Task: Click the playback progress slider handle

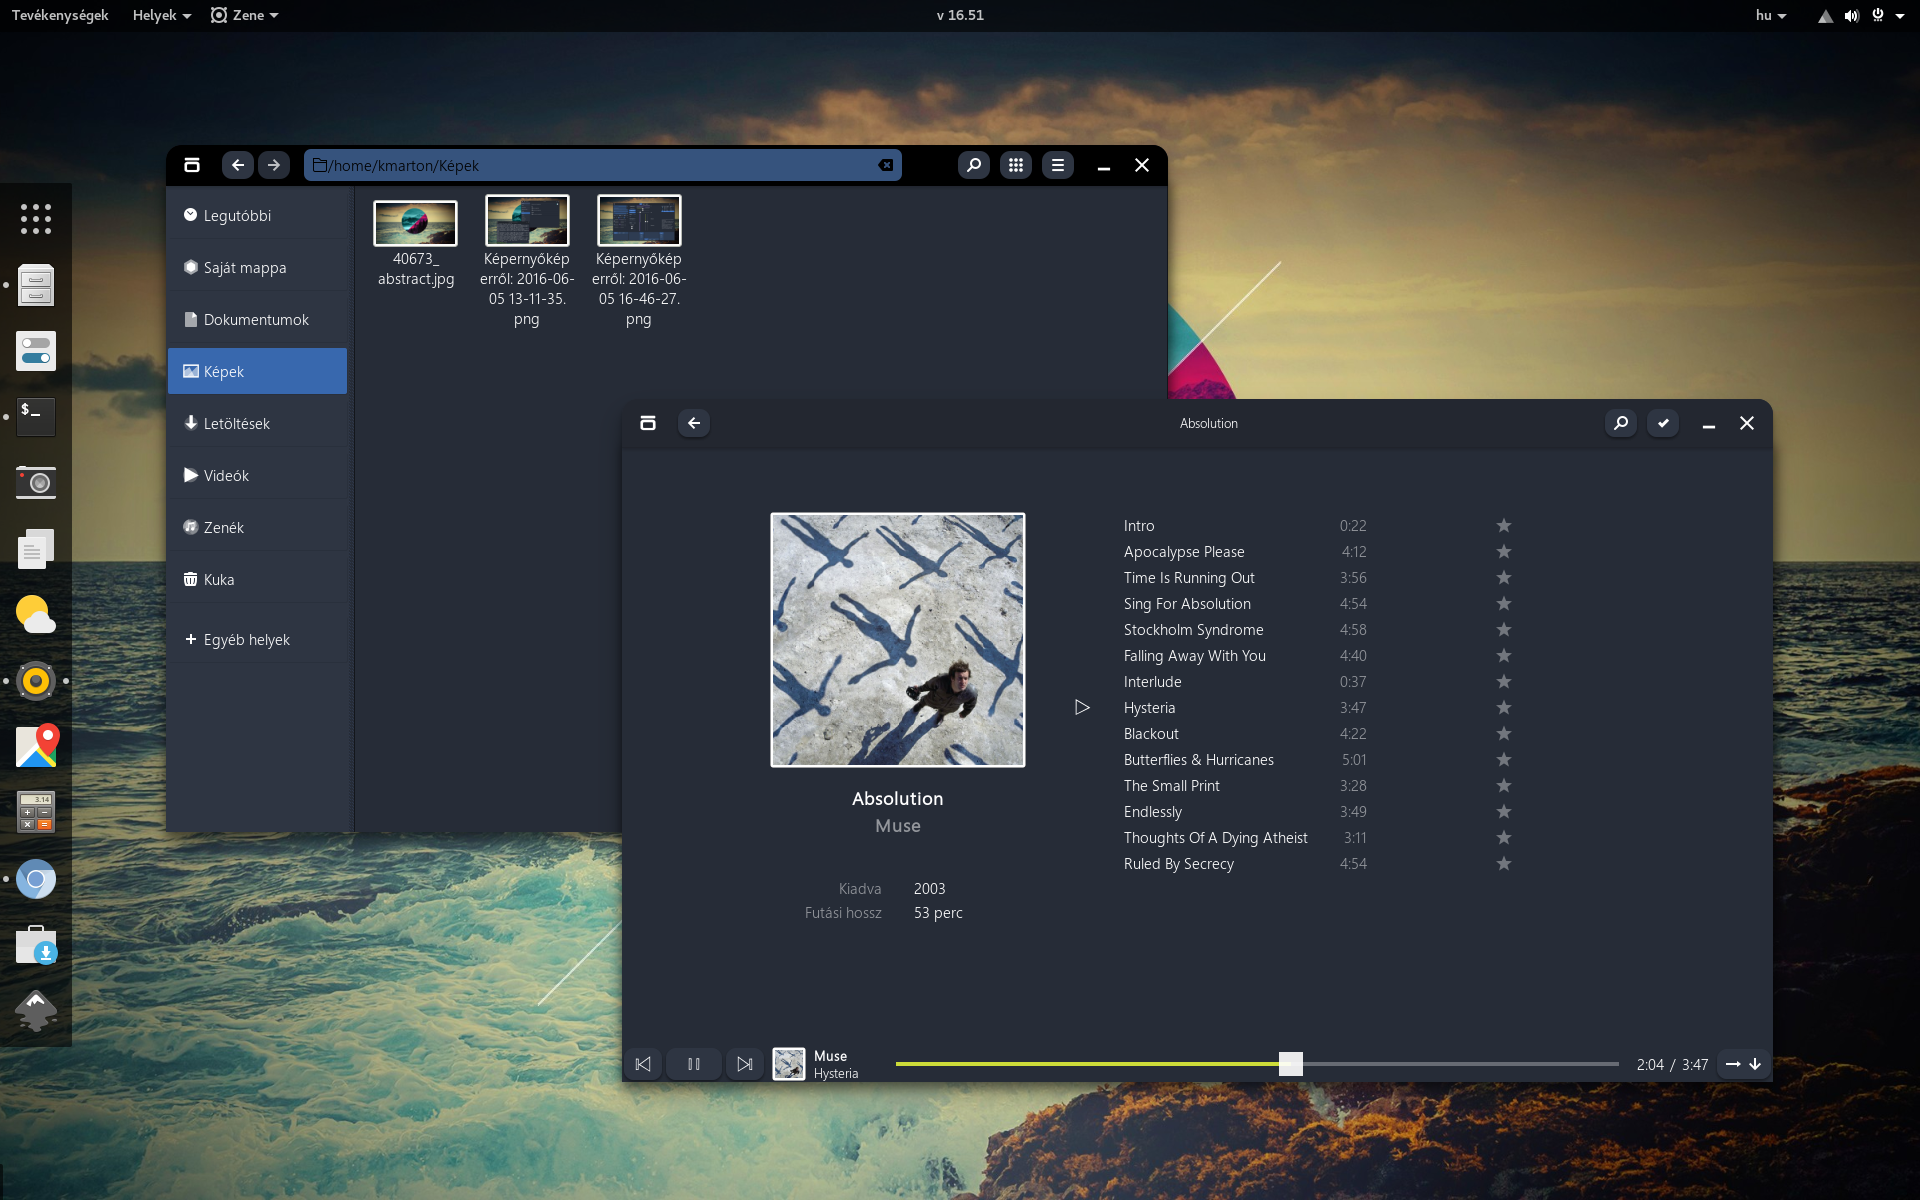Action: (1291, 1064)
